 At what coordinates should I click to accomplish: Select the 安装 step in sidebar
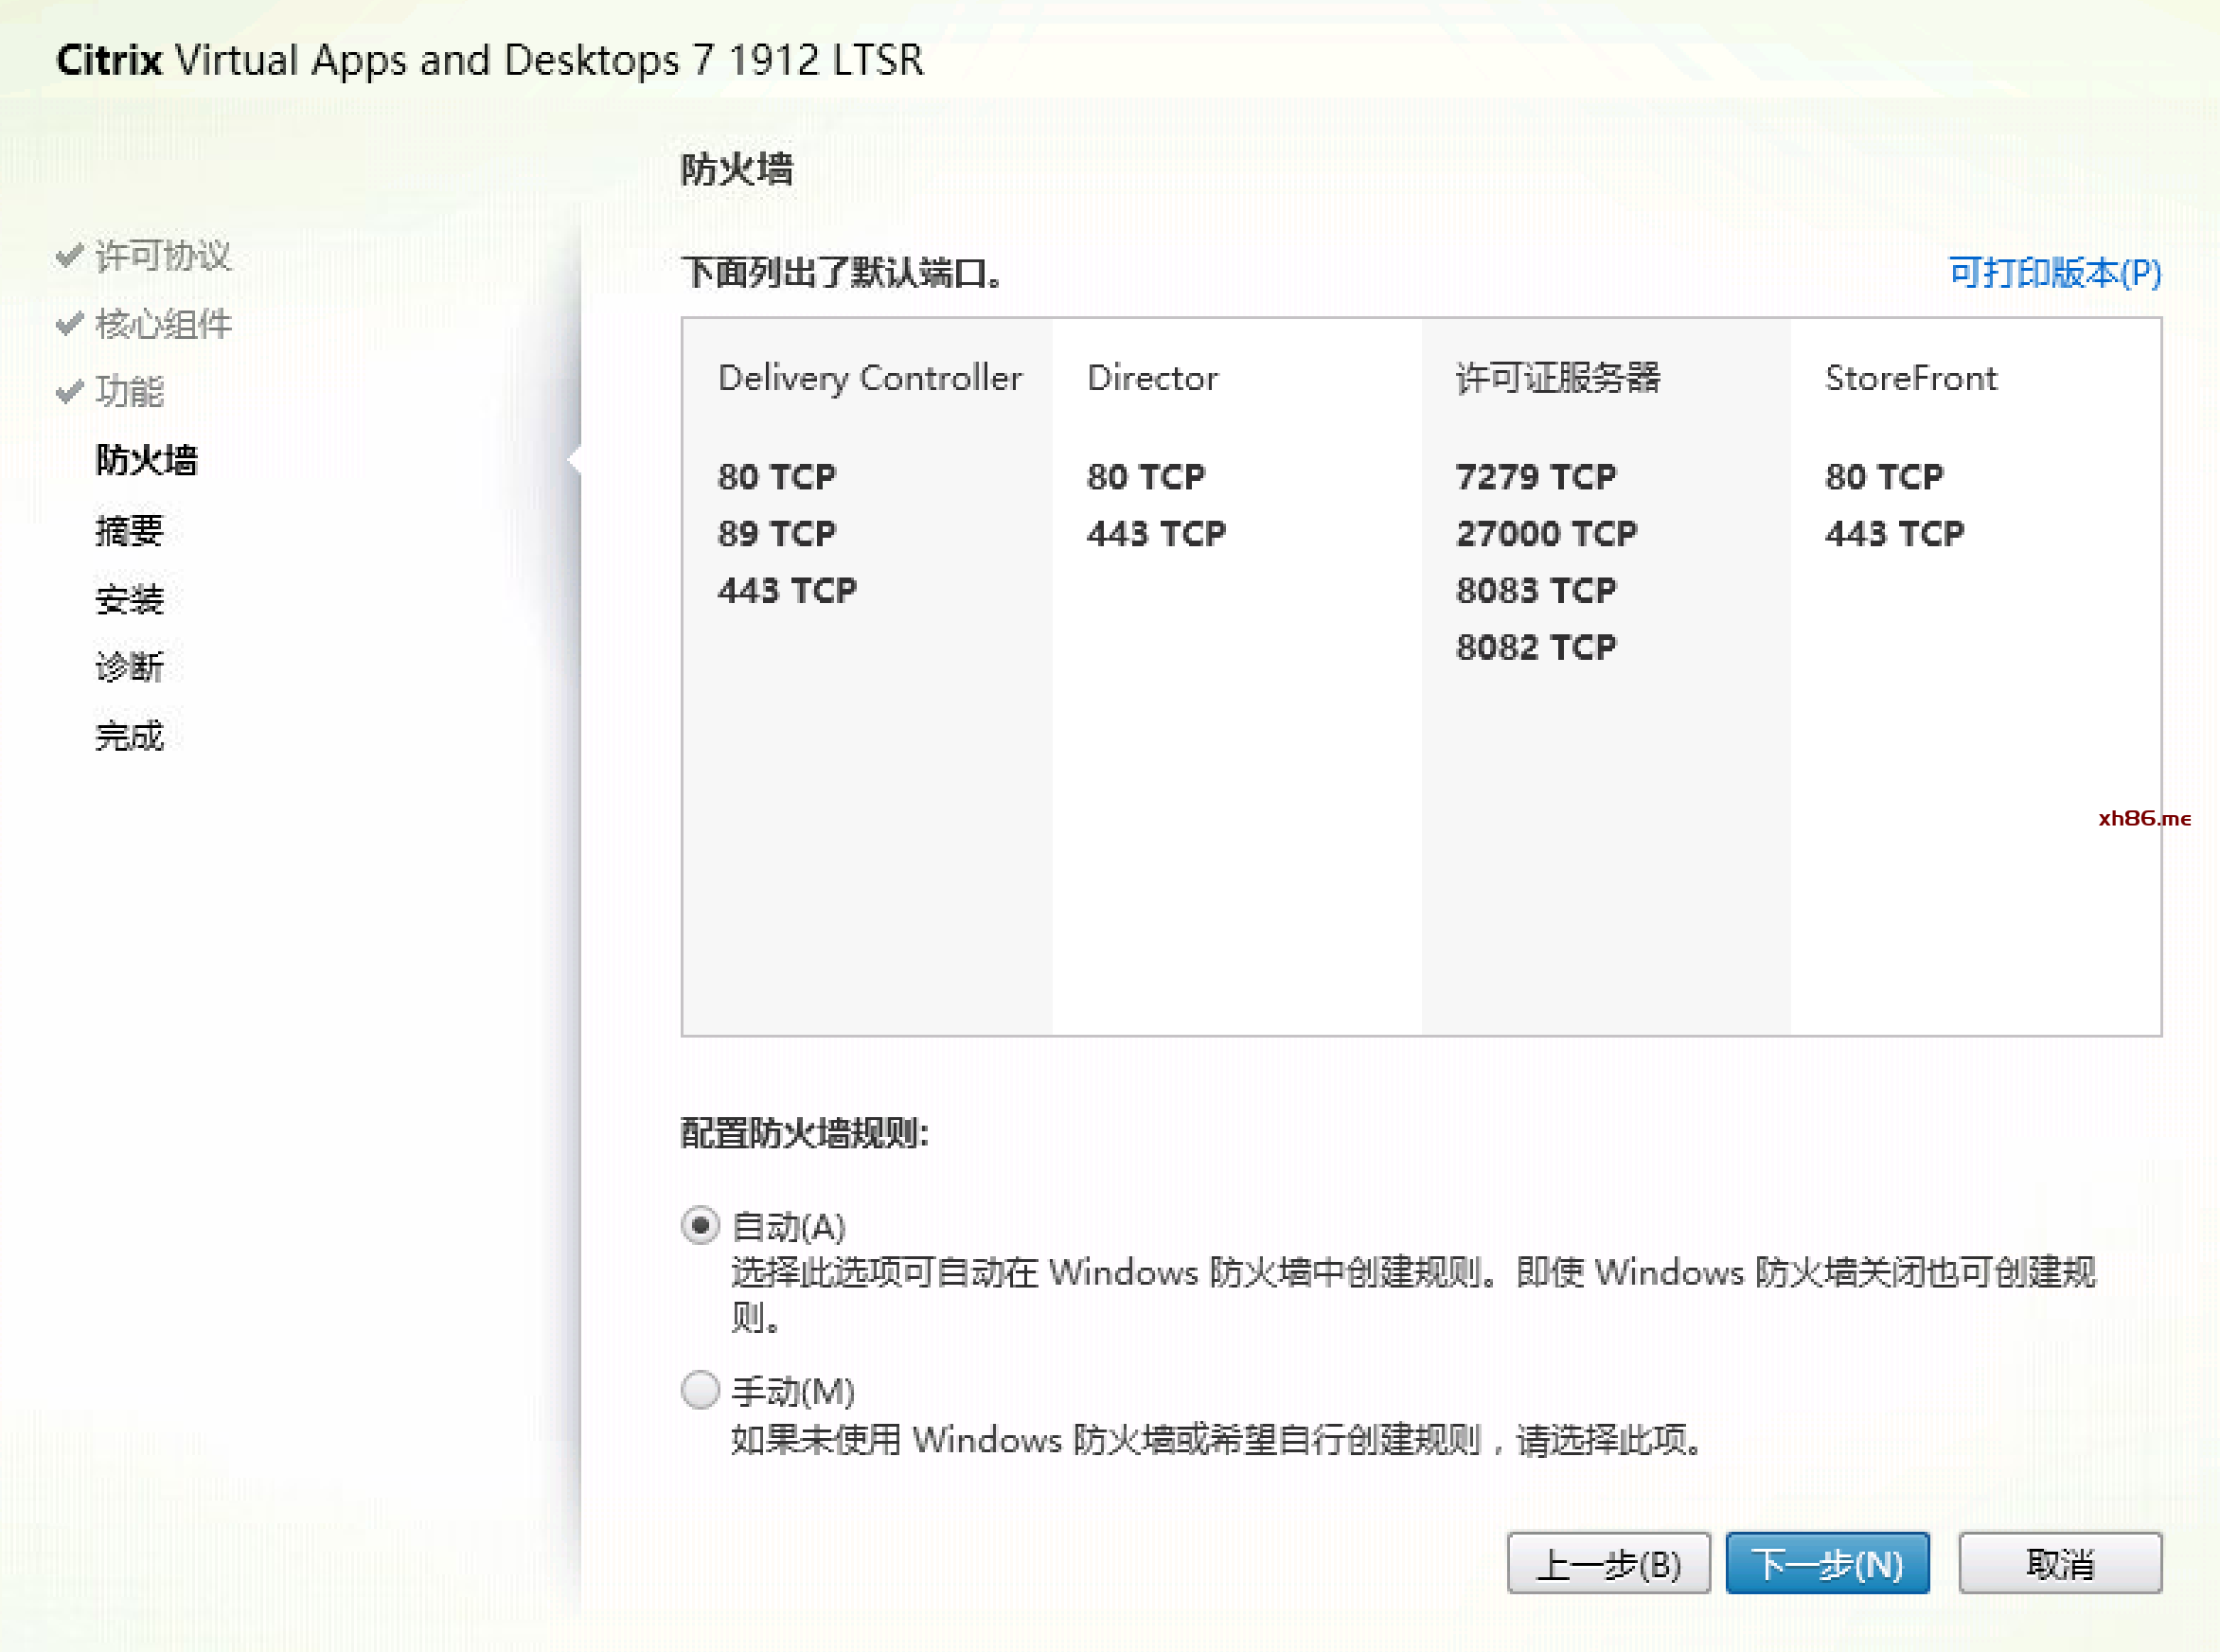click(x=129, y=599)
